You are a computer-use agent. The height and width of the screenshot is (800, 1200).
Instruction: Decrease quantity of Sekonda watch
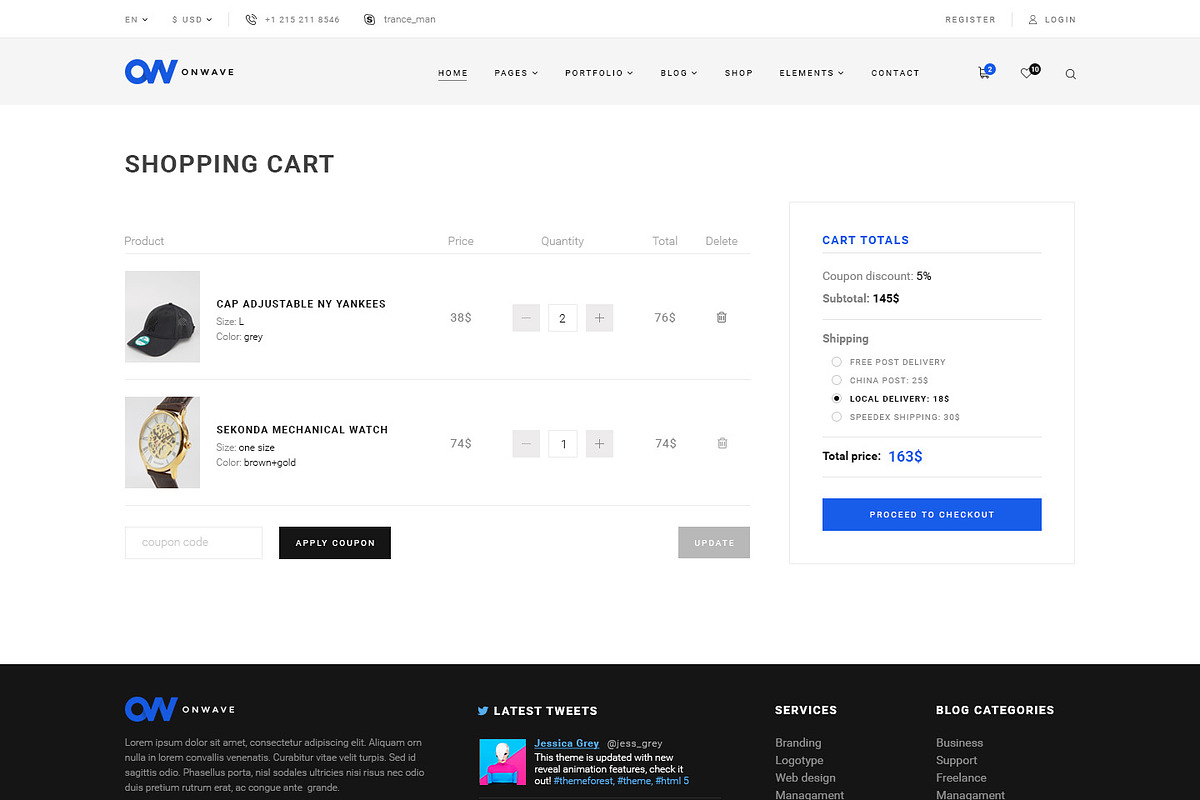tap(526, 444)
